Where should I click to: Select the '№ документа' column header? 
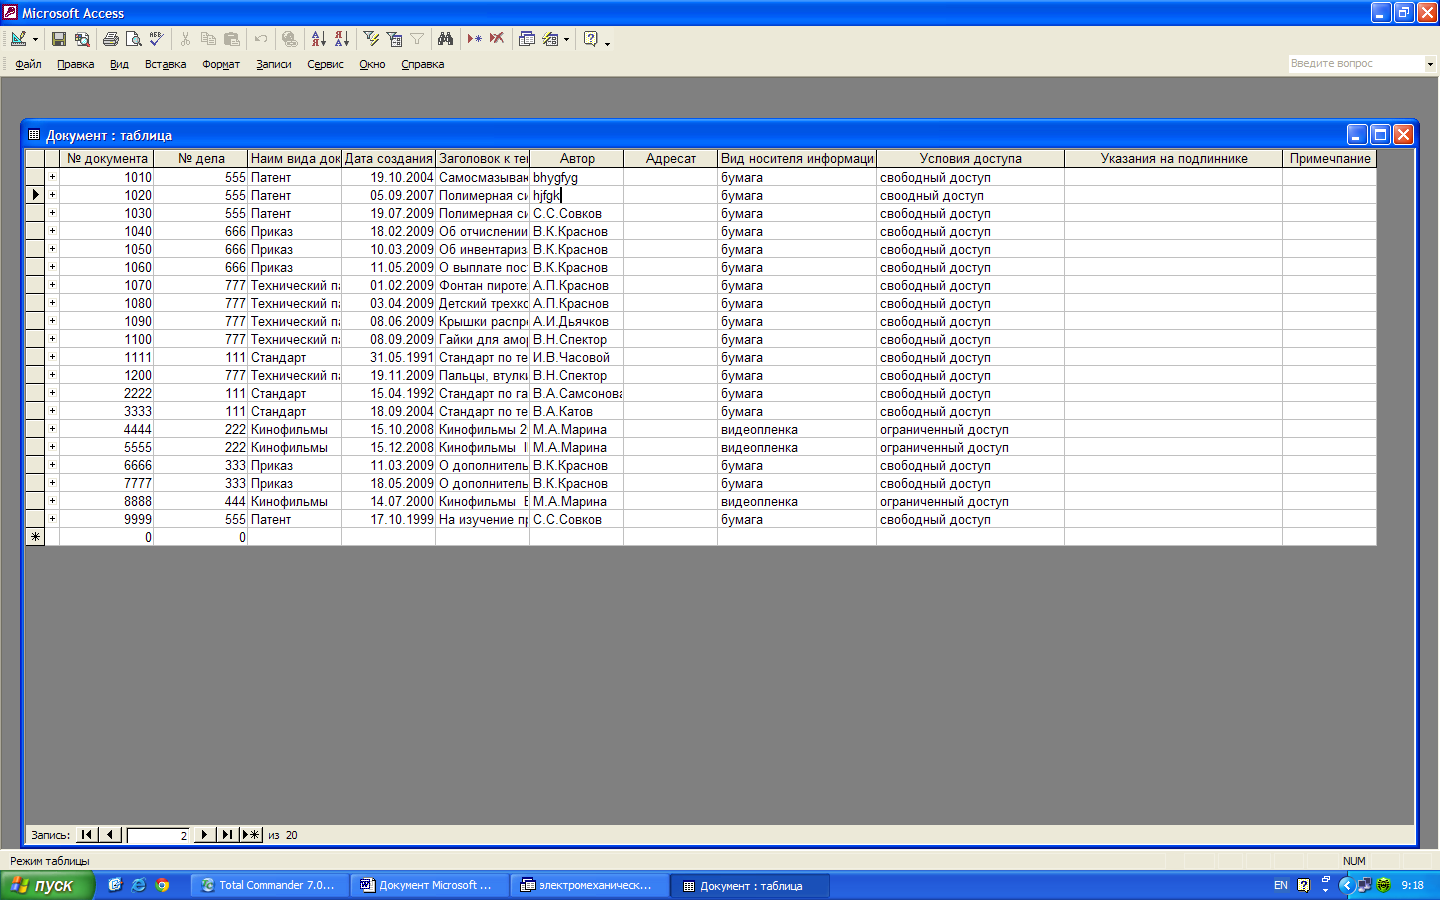pyautogui.click(x=107, y=158)
